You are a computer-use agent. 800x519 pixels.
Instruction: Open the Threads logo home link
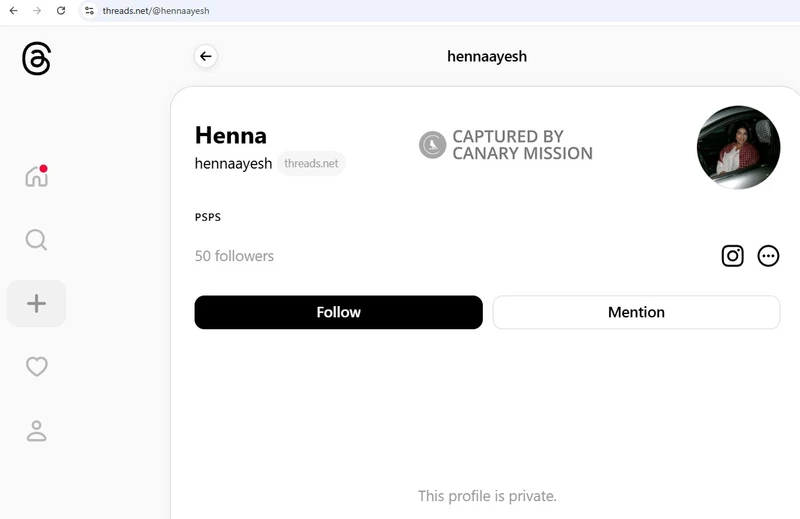click(x=36, y=59)
